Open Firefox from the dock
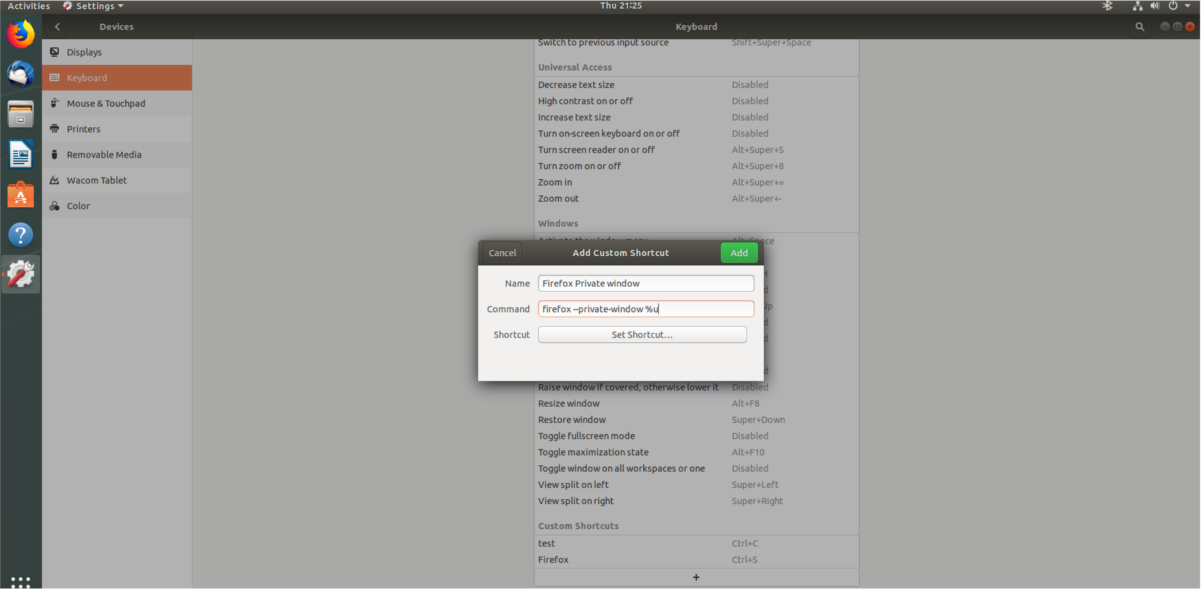Image resolution: width=1201 pixels, height=589 pixels. pos(20,34)
